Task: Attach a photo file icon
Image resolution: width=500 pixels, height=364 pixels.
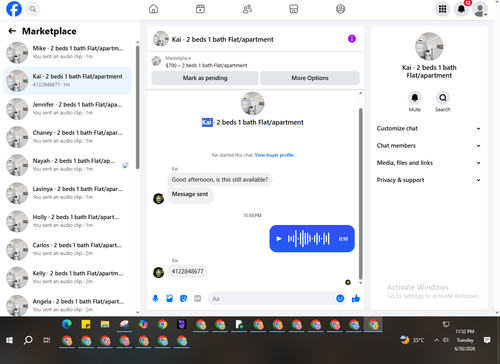Action: point(169,298)
